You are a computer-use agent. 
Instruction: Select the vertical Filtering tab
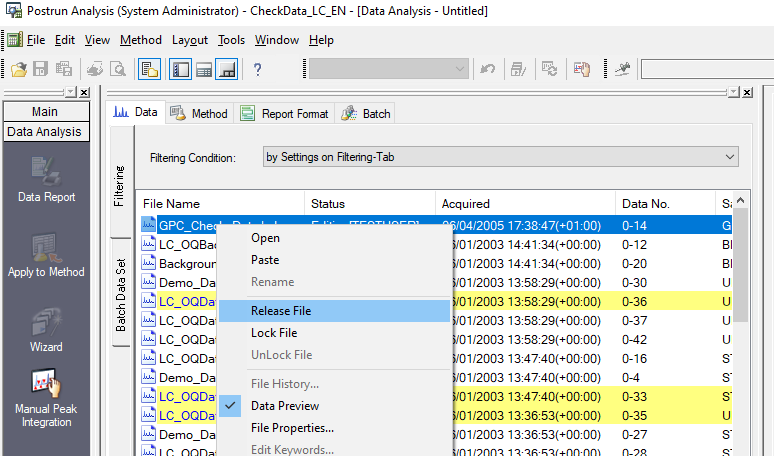[x=119, y=185]
